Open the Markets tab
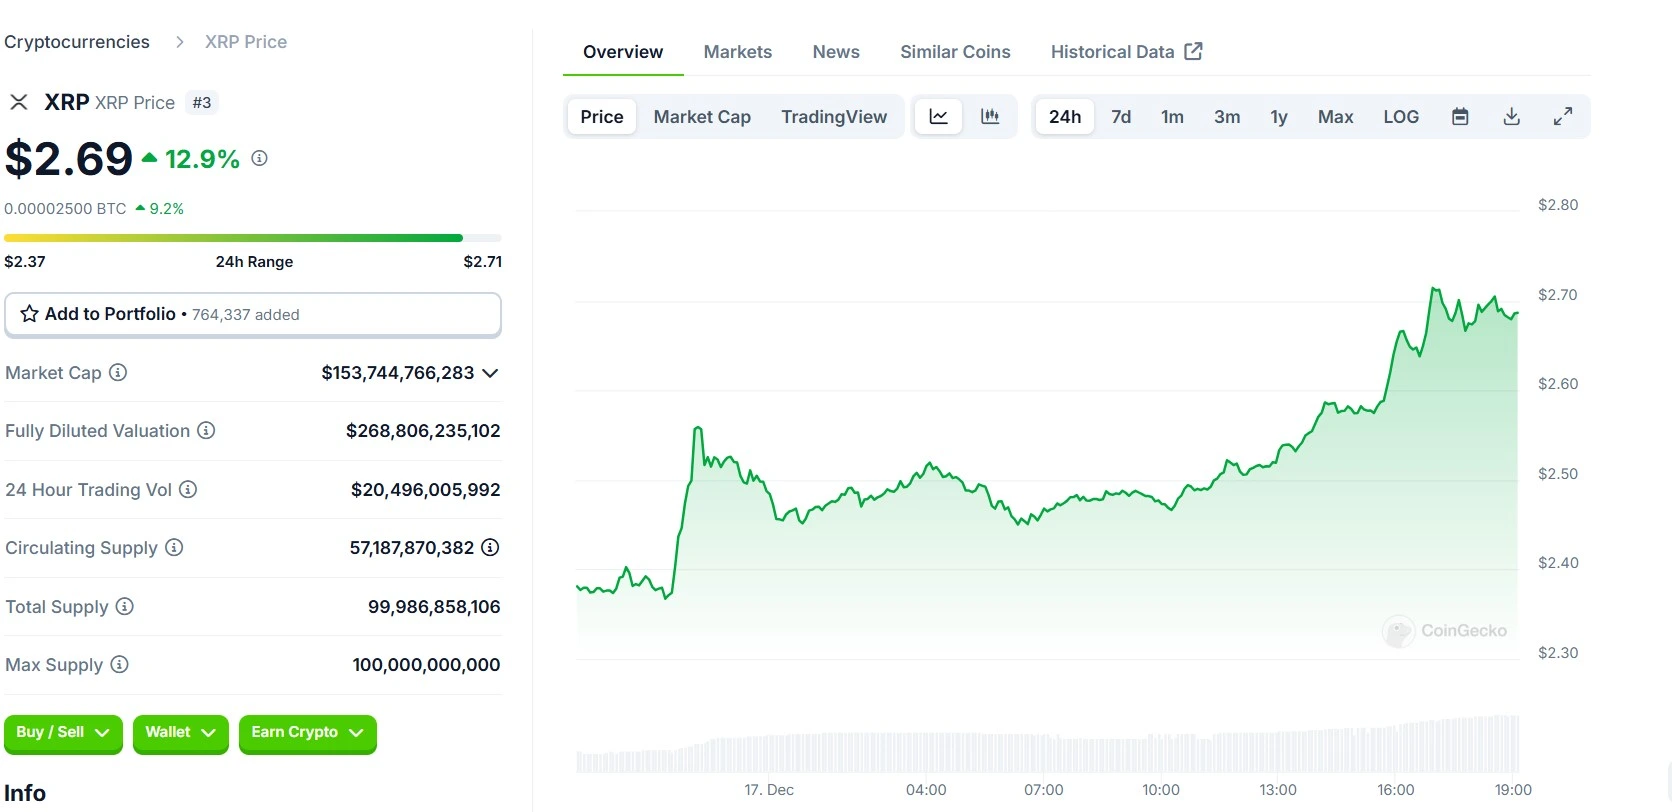This screenshot has height=812, width=1672. click(x=738, y=52)
